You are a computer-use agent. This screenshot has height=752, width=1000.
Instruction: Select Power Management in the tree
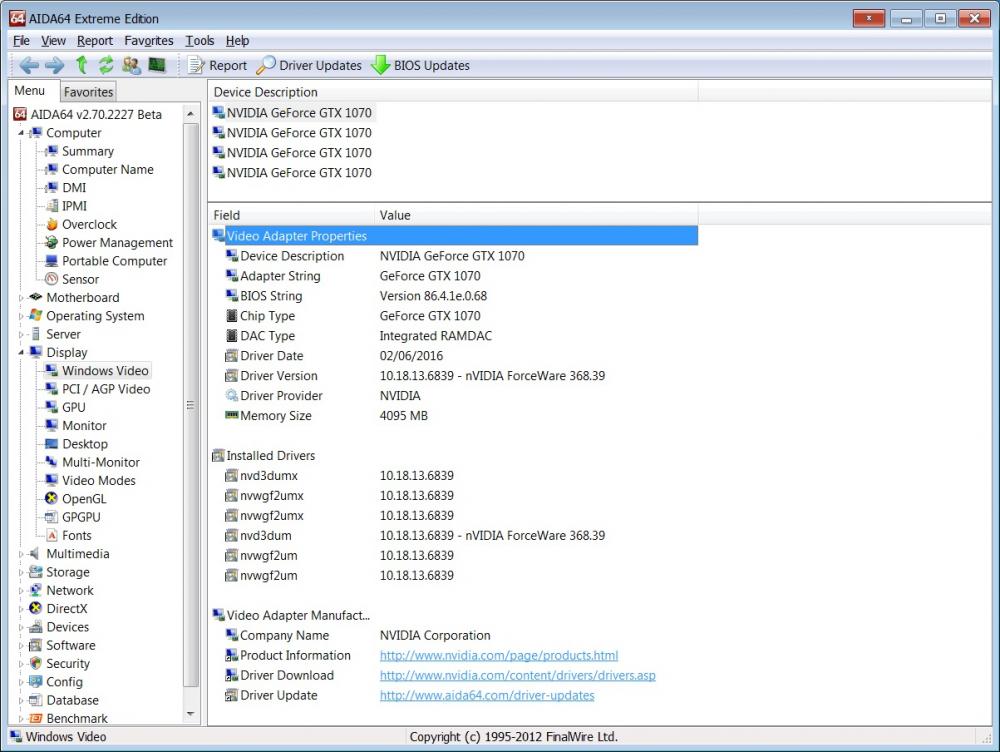(117, 243)
